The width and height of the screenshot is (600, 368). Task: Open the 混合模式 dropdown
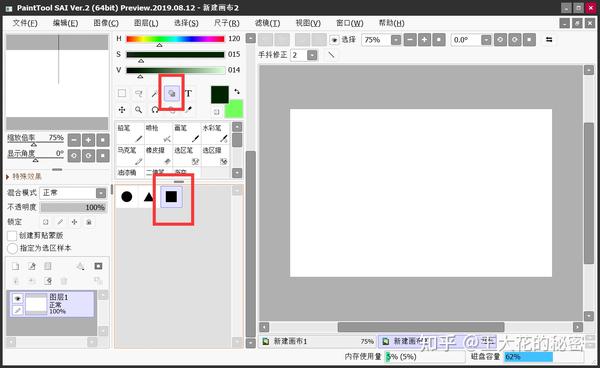(73, 193)
